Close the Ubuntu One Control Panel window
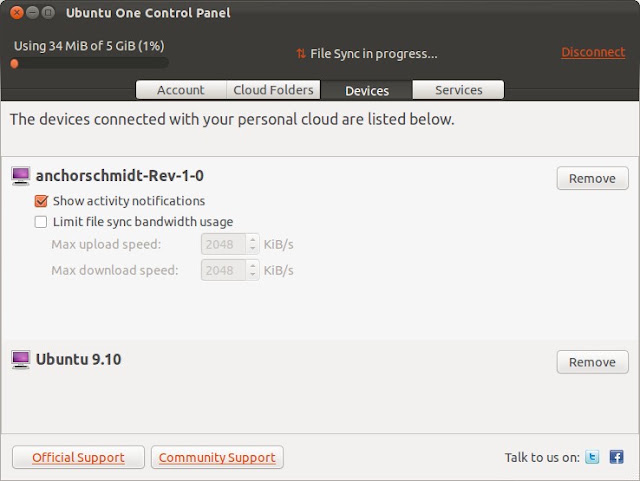The width and height of the screenshot is (640, 481). pos(17,13)
